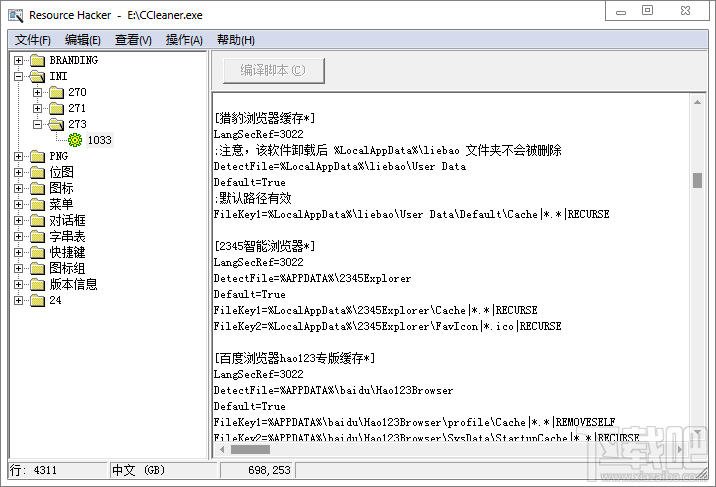The width and height of the screenshot is (716, 487).
Task: Expand the 快捷键 node
Action: pos(18,252)
